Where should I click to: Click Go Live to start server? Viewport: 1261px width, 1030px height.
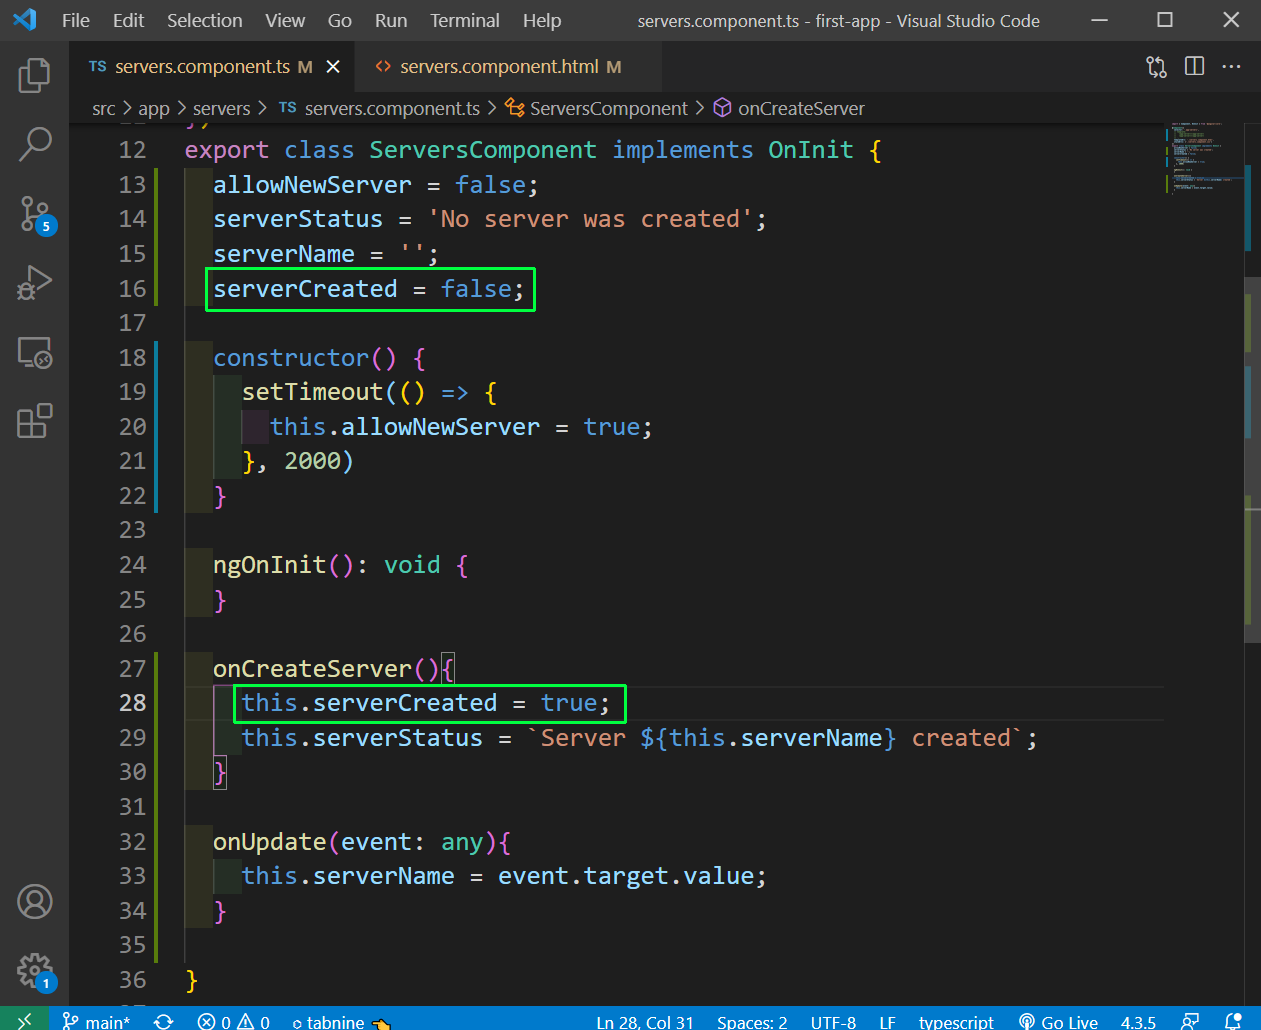[x=1058, y=1021]
